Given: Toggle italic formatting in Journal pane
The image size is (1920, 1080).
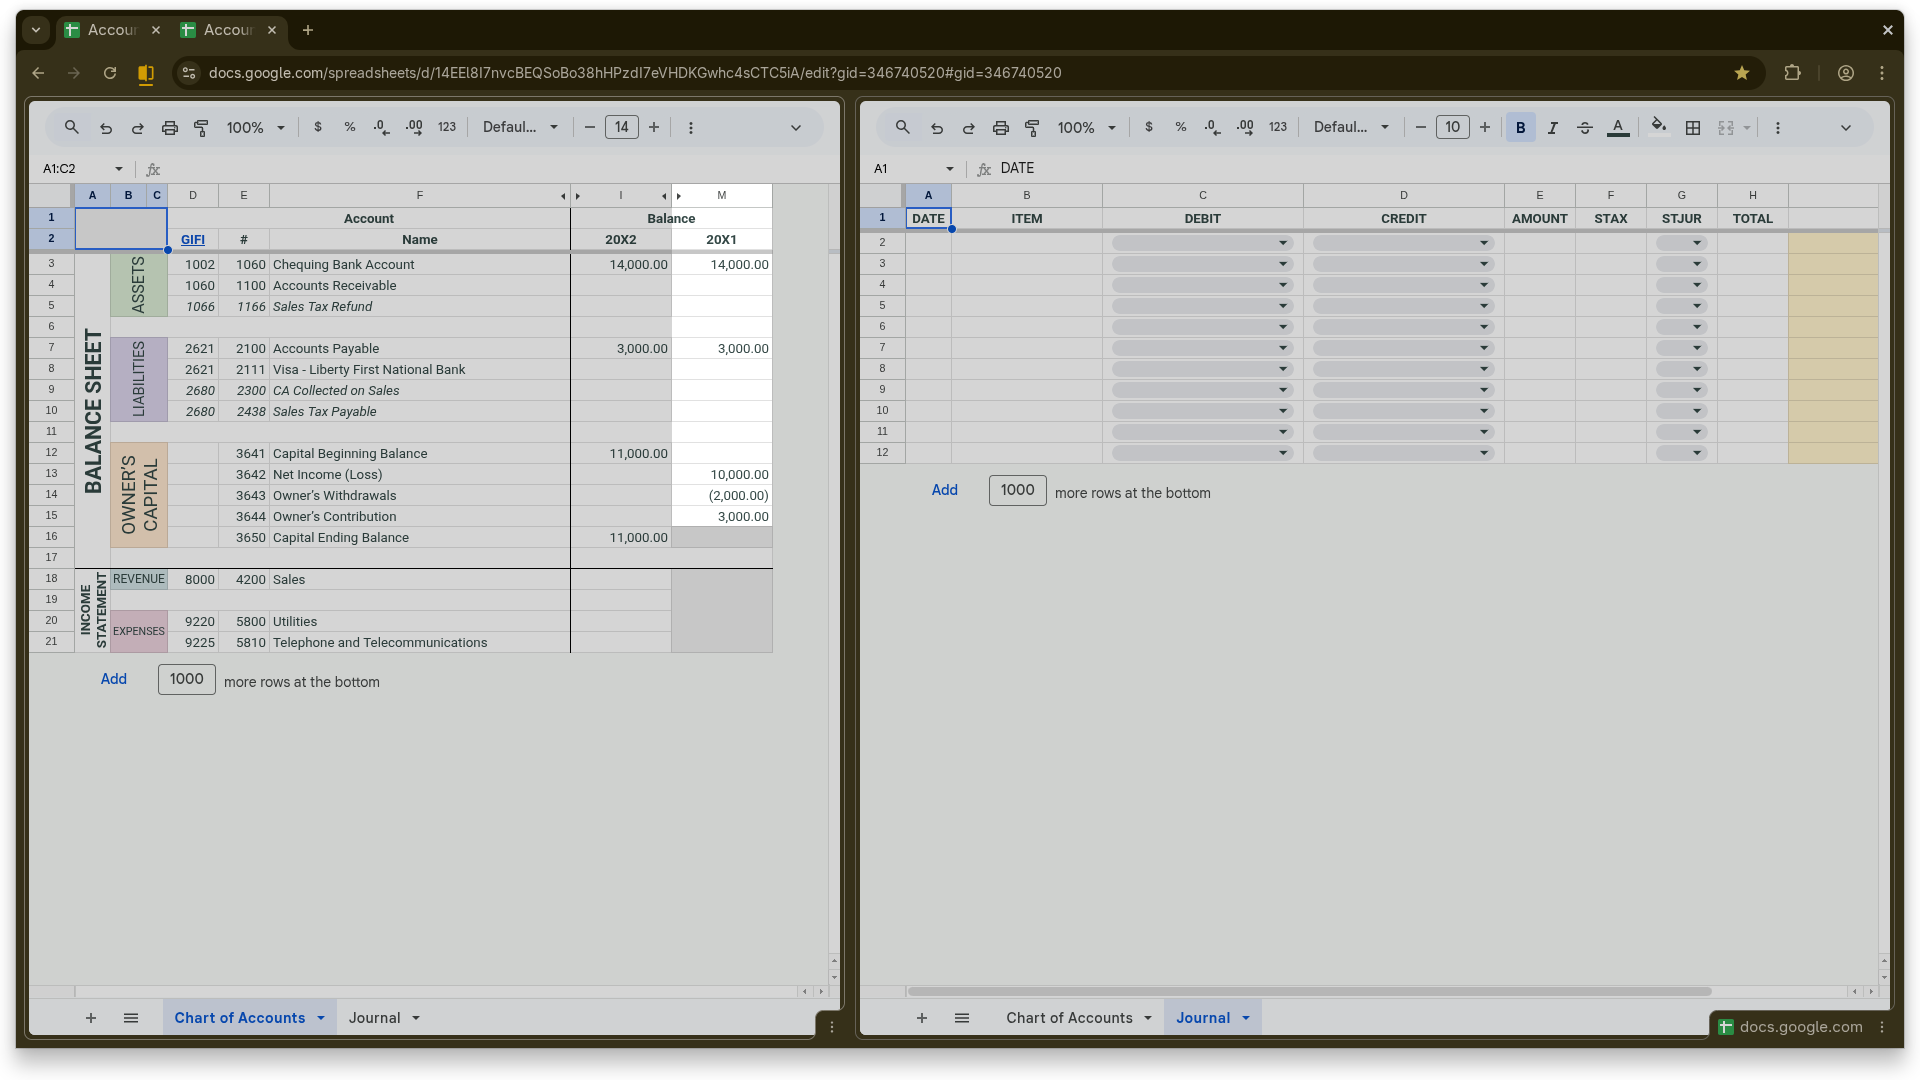Looking at the screenshot, I should (x=1552, y=128).
